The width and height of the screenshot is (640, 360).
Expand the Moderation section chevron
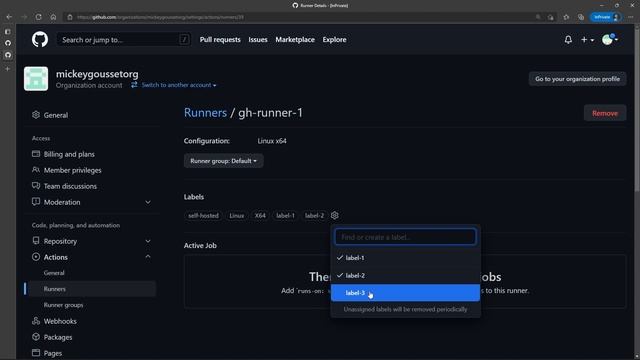click(148, 202)
